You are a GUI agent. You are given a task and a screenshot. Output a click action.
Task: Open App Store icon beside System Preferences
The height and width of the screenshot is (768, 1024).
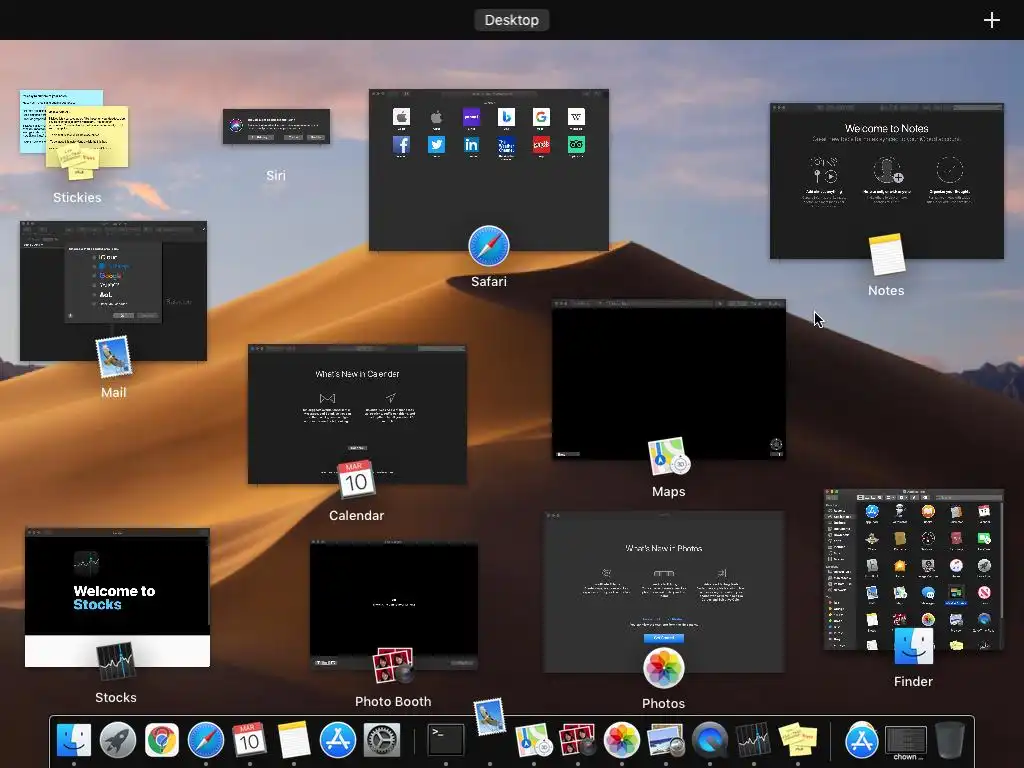(x=338, y=740)
